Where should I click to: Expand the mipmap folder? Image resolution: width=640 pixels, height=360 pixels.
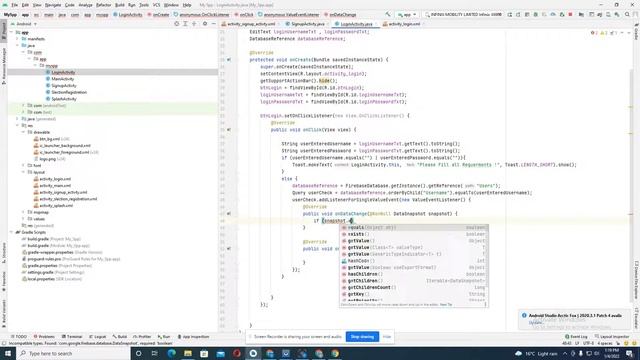click(x=24, y=212)
